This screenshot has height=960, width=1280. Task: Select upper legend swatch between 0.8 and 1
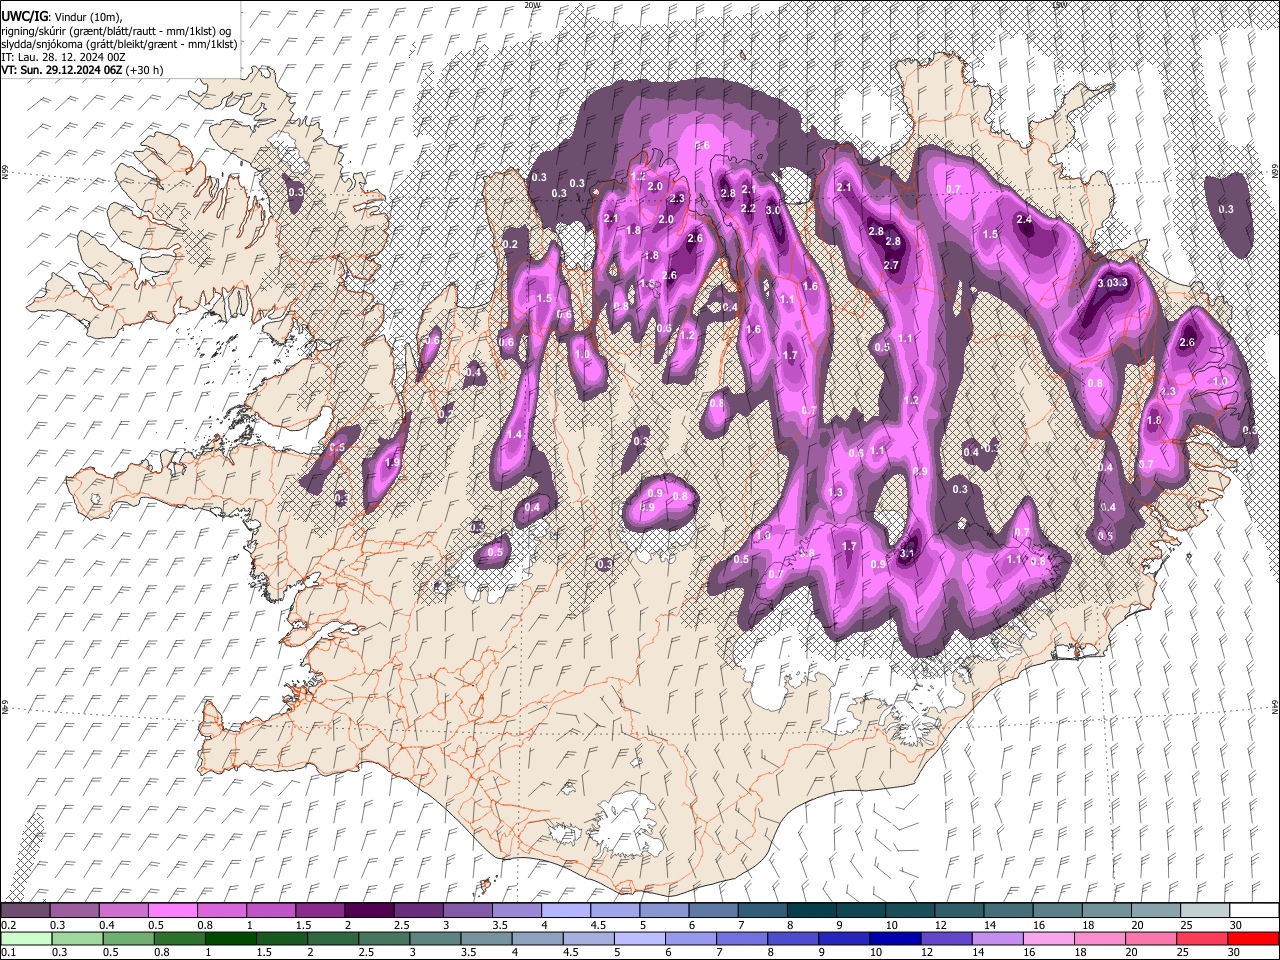click(x=221, y=910)
